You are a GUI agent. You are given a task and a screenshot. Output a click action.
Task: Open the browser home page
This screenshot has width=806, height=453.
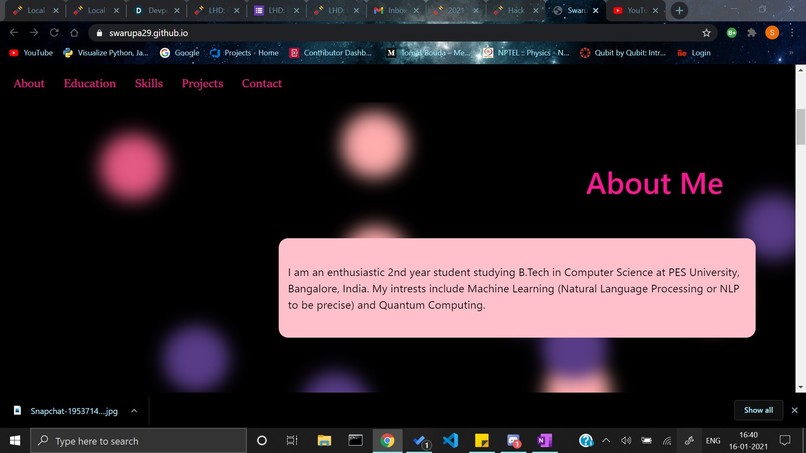[74, 32]
